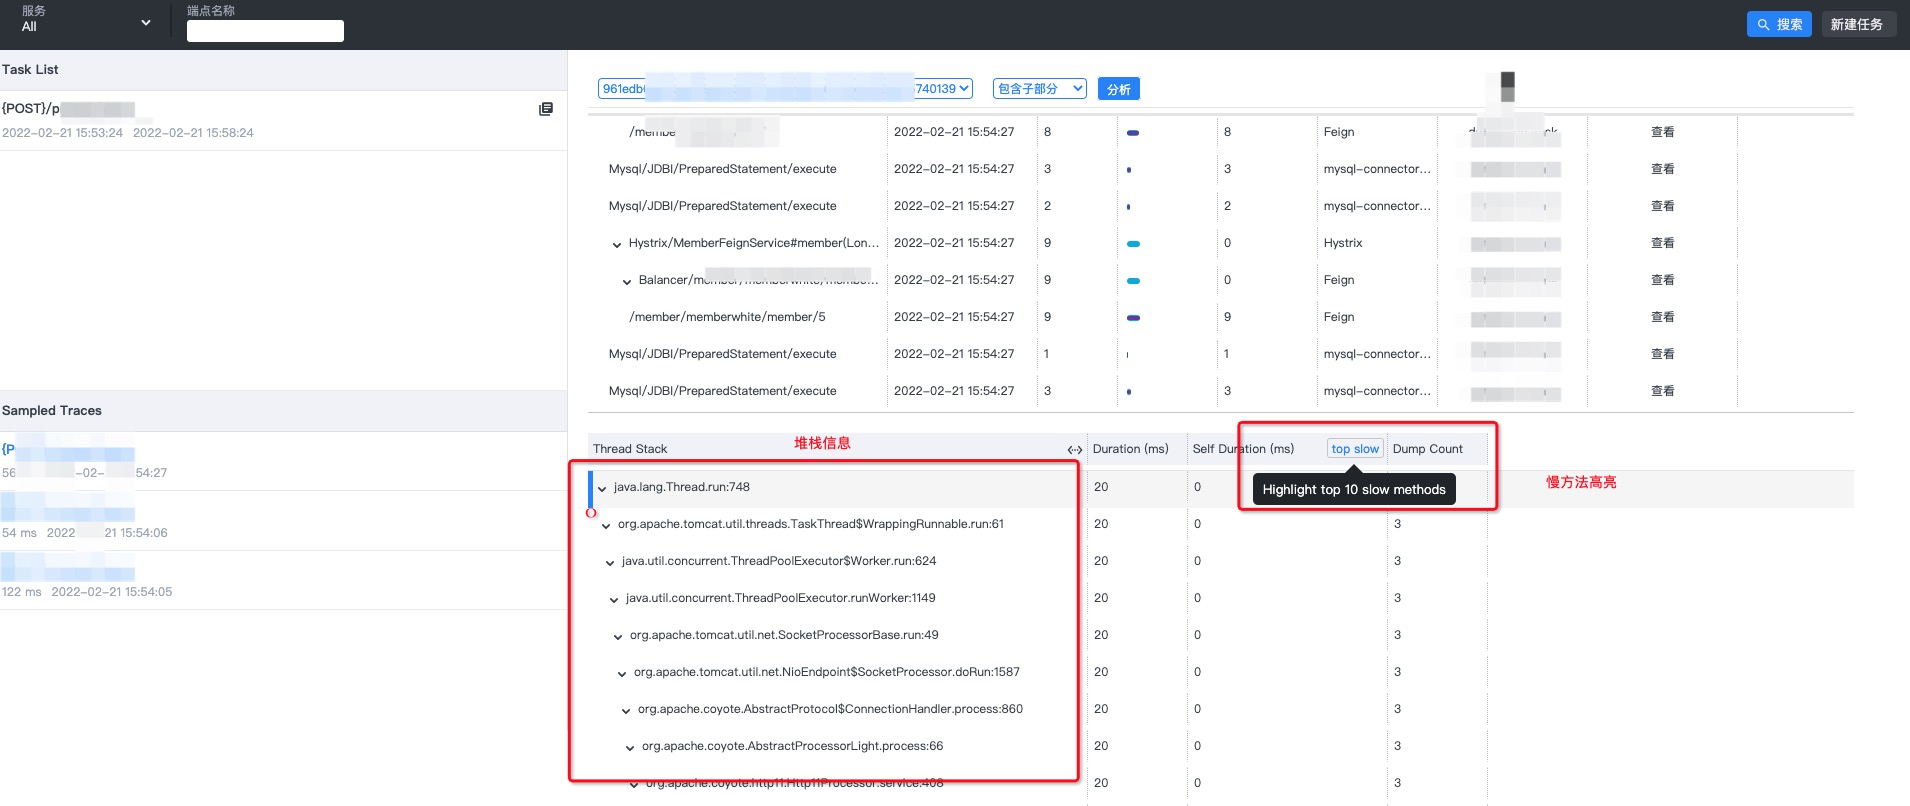
Task: Click Hystrix component cell
Action: point(1342,243)
